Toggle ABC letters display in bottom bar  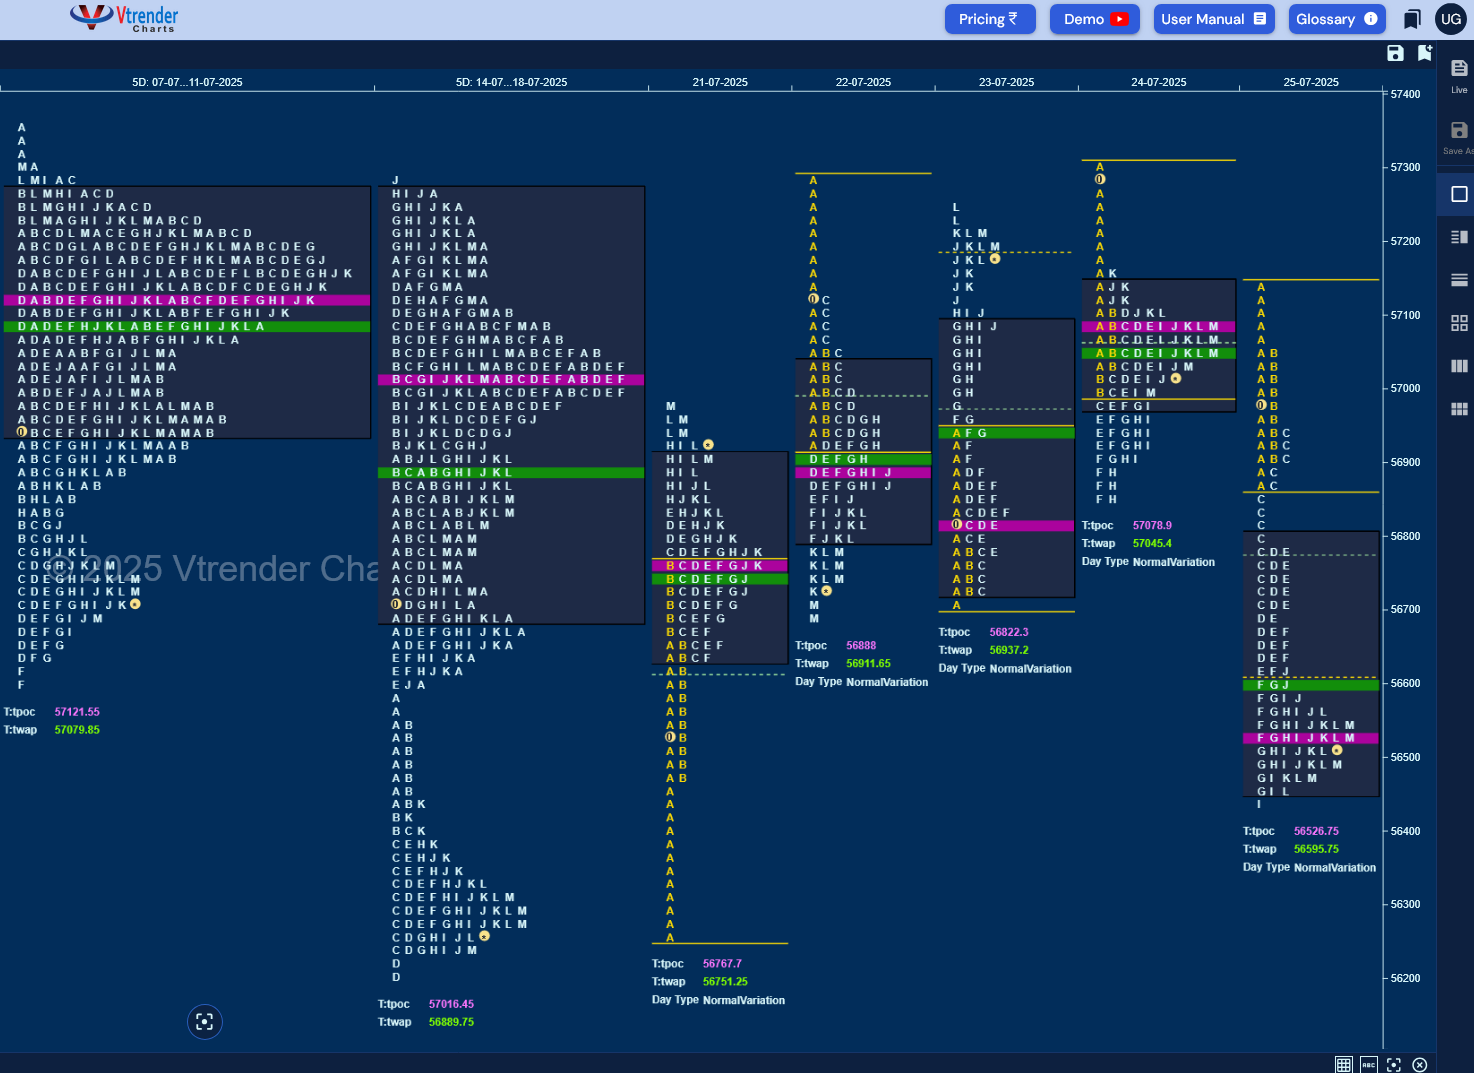click(1369, 1064)
